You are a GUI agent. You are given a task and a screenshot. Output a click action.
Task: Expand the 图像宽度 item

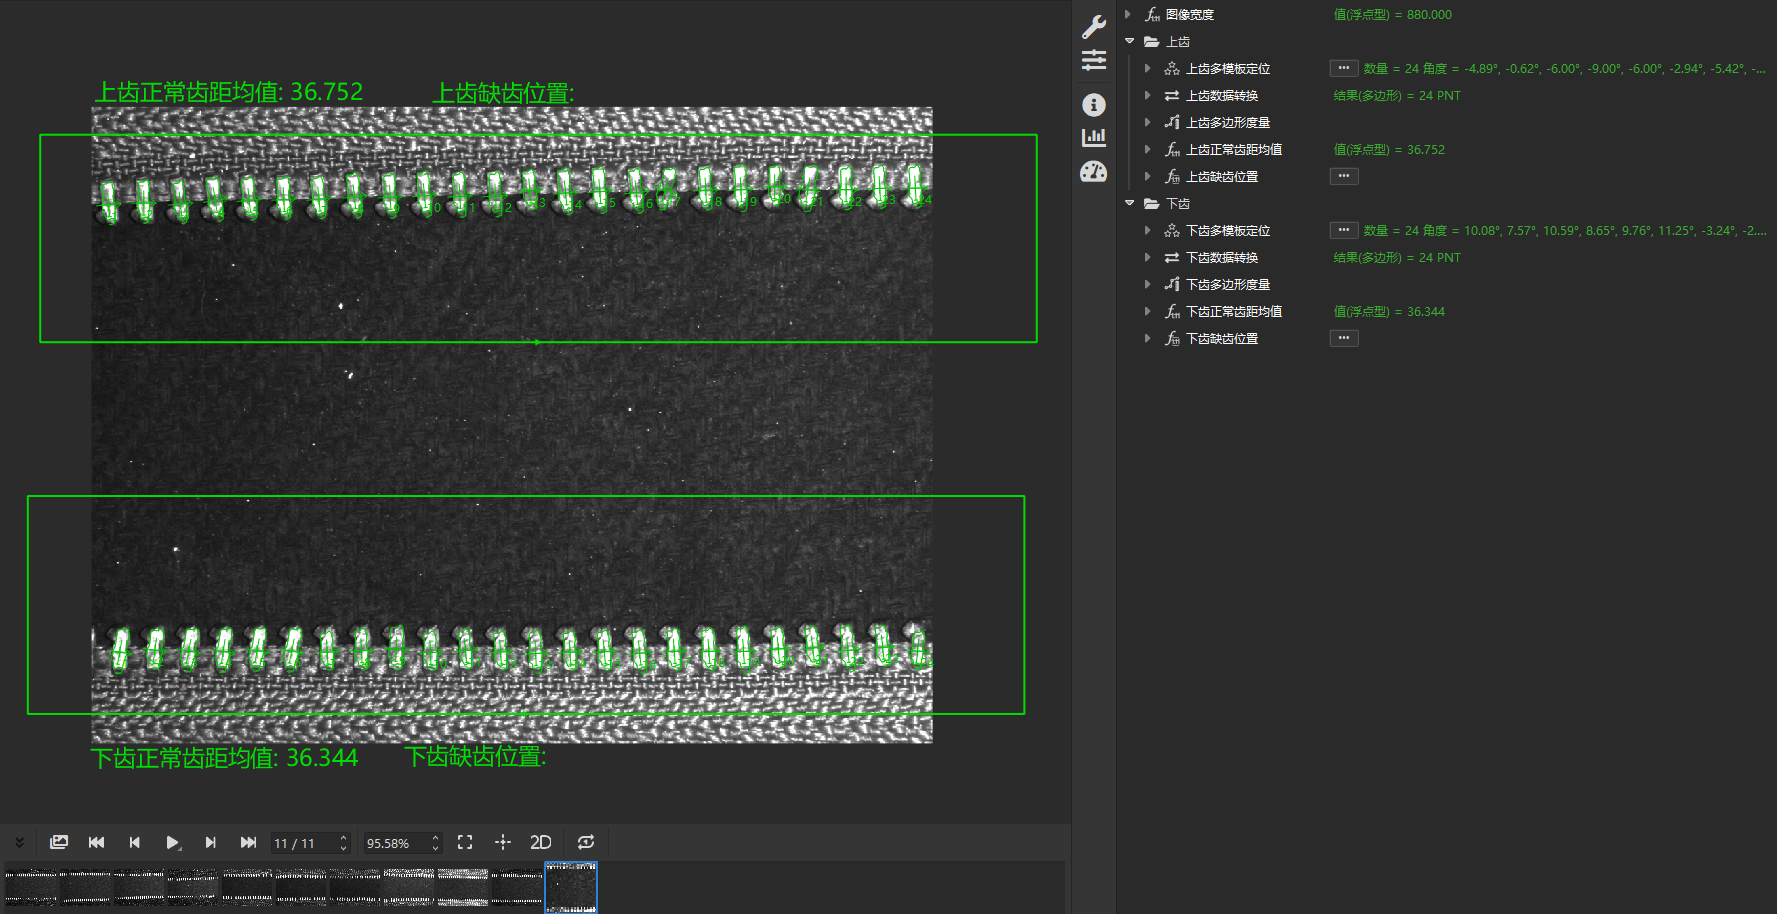coord(1128,15)
